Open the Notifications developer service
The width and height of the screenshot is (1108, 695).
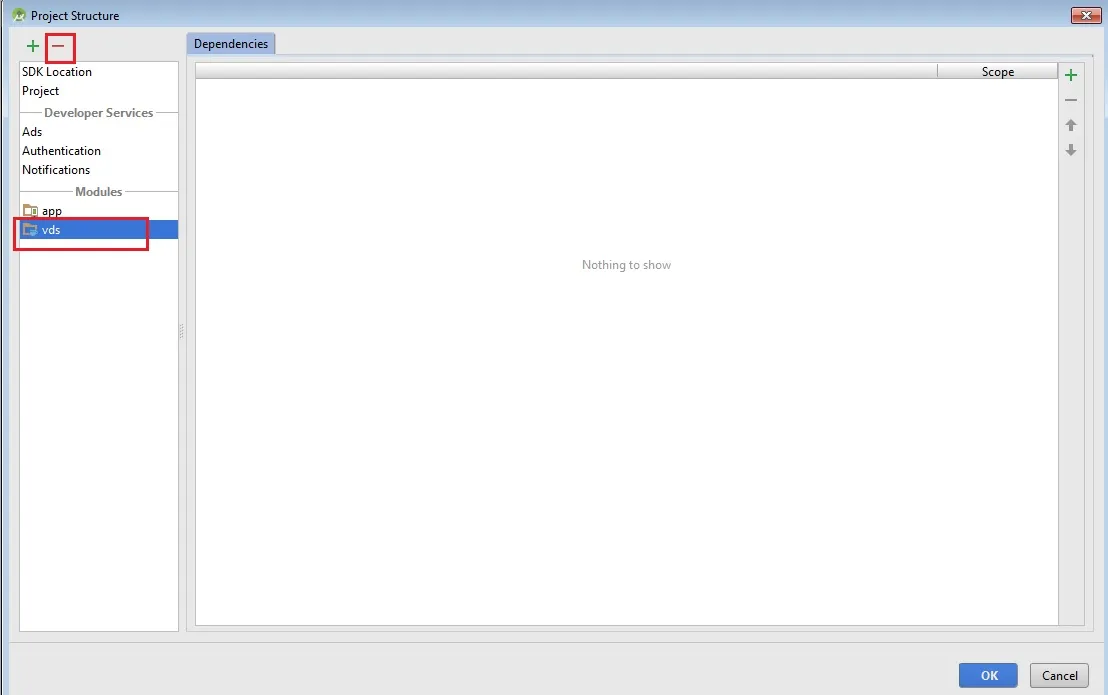98,170
